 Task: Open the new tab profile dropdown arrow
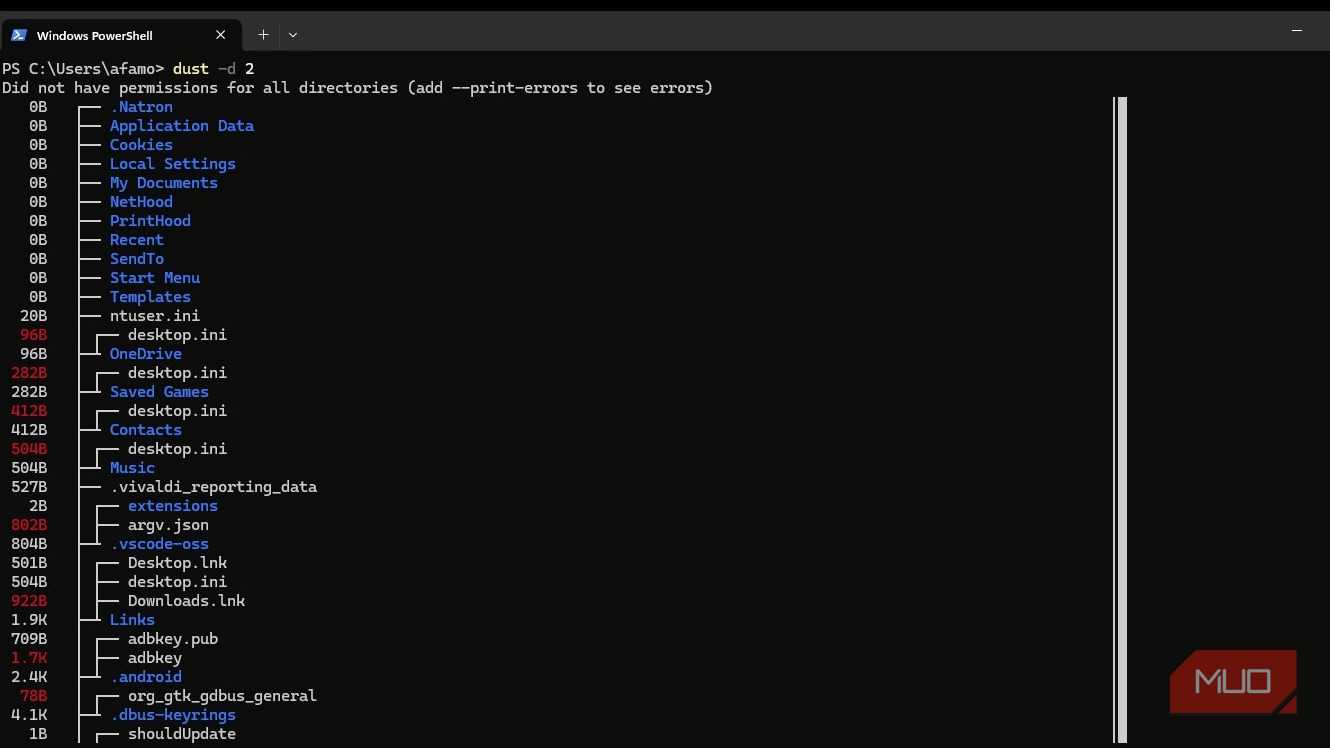(x=293, y=35)
